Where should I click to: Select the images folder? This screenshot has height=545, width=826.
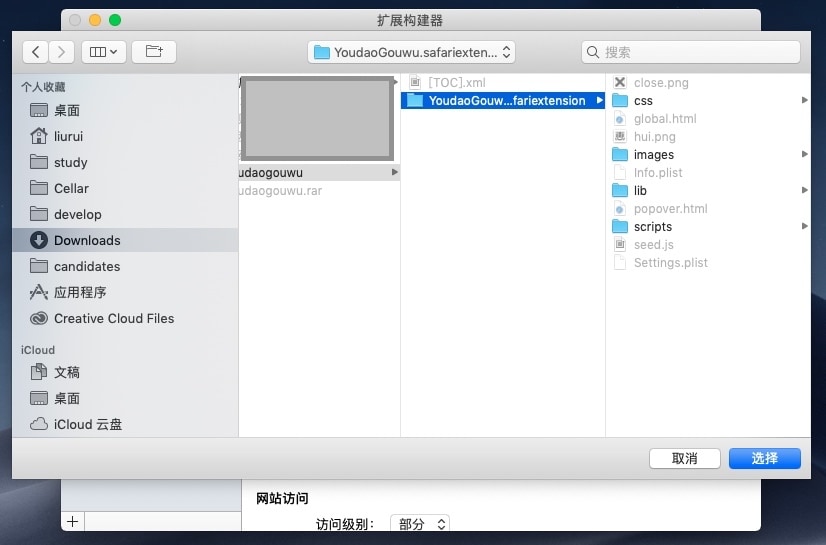(653, 155)
